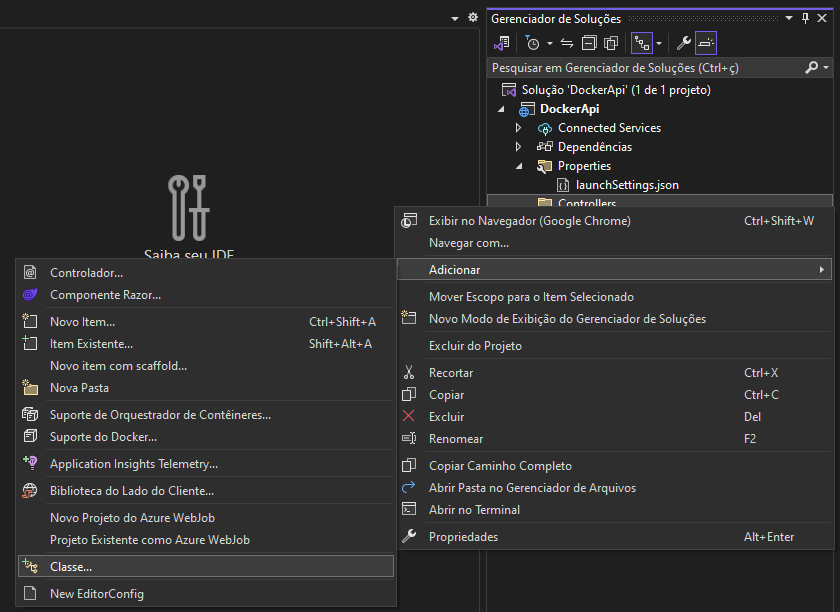Select Novo Projeto do Azure WebJob
This screenshot has width=840, height=612.
206,518
